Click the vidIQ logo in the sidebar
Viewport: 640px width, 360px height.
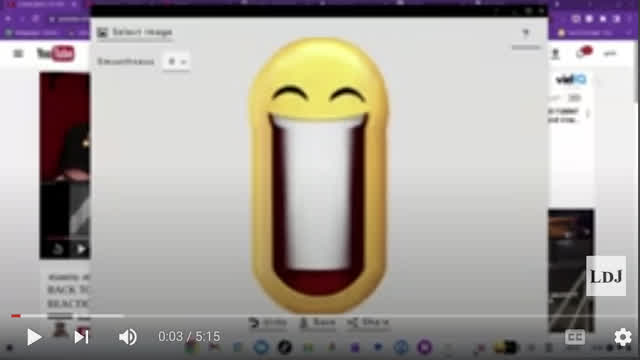(x=571, y=79)
